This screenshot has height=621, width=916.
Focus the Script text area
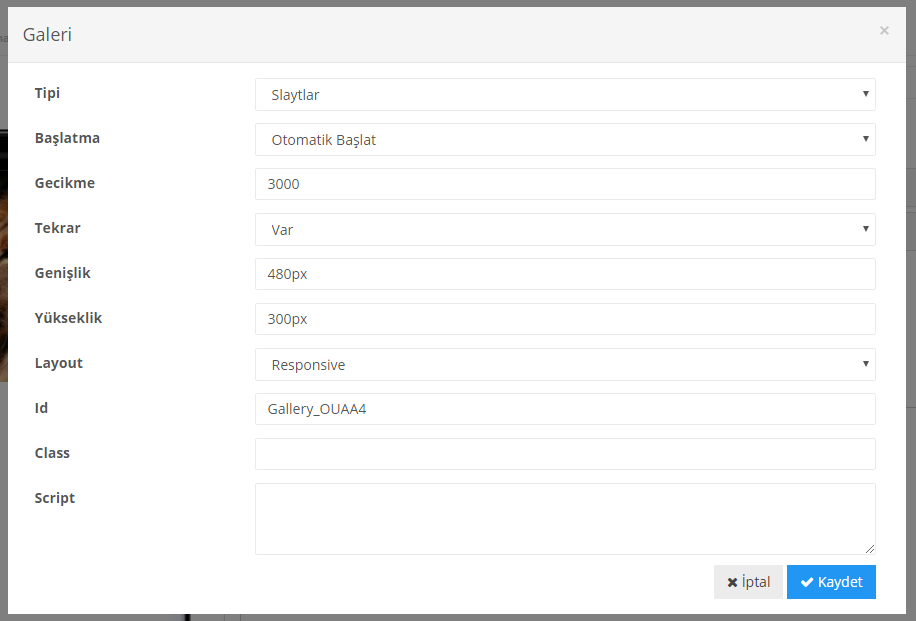coord(565,519)
